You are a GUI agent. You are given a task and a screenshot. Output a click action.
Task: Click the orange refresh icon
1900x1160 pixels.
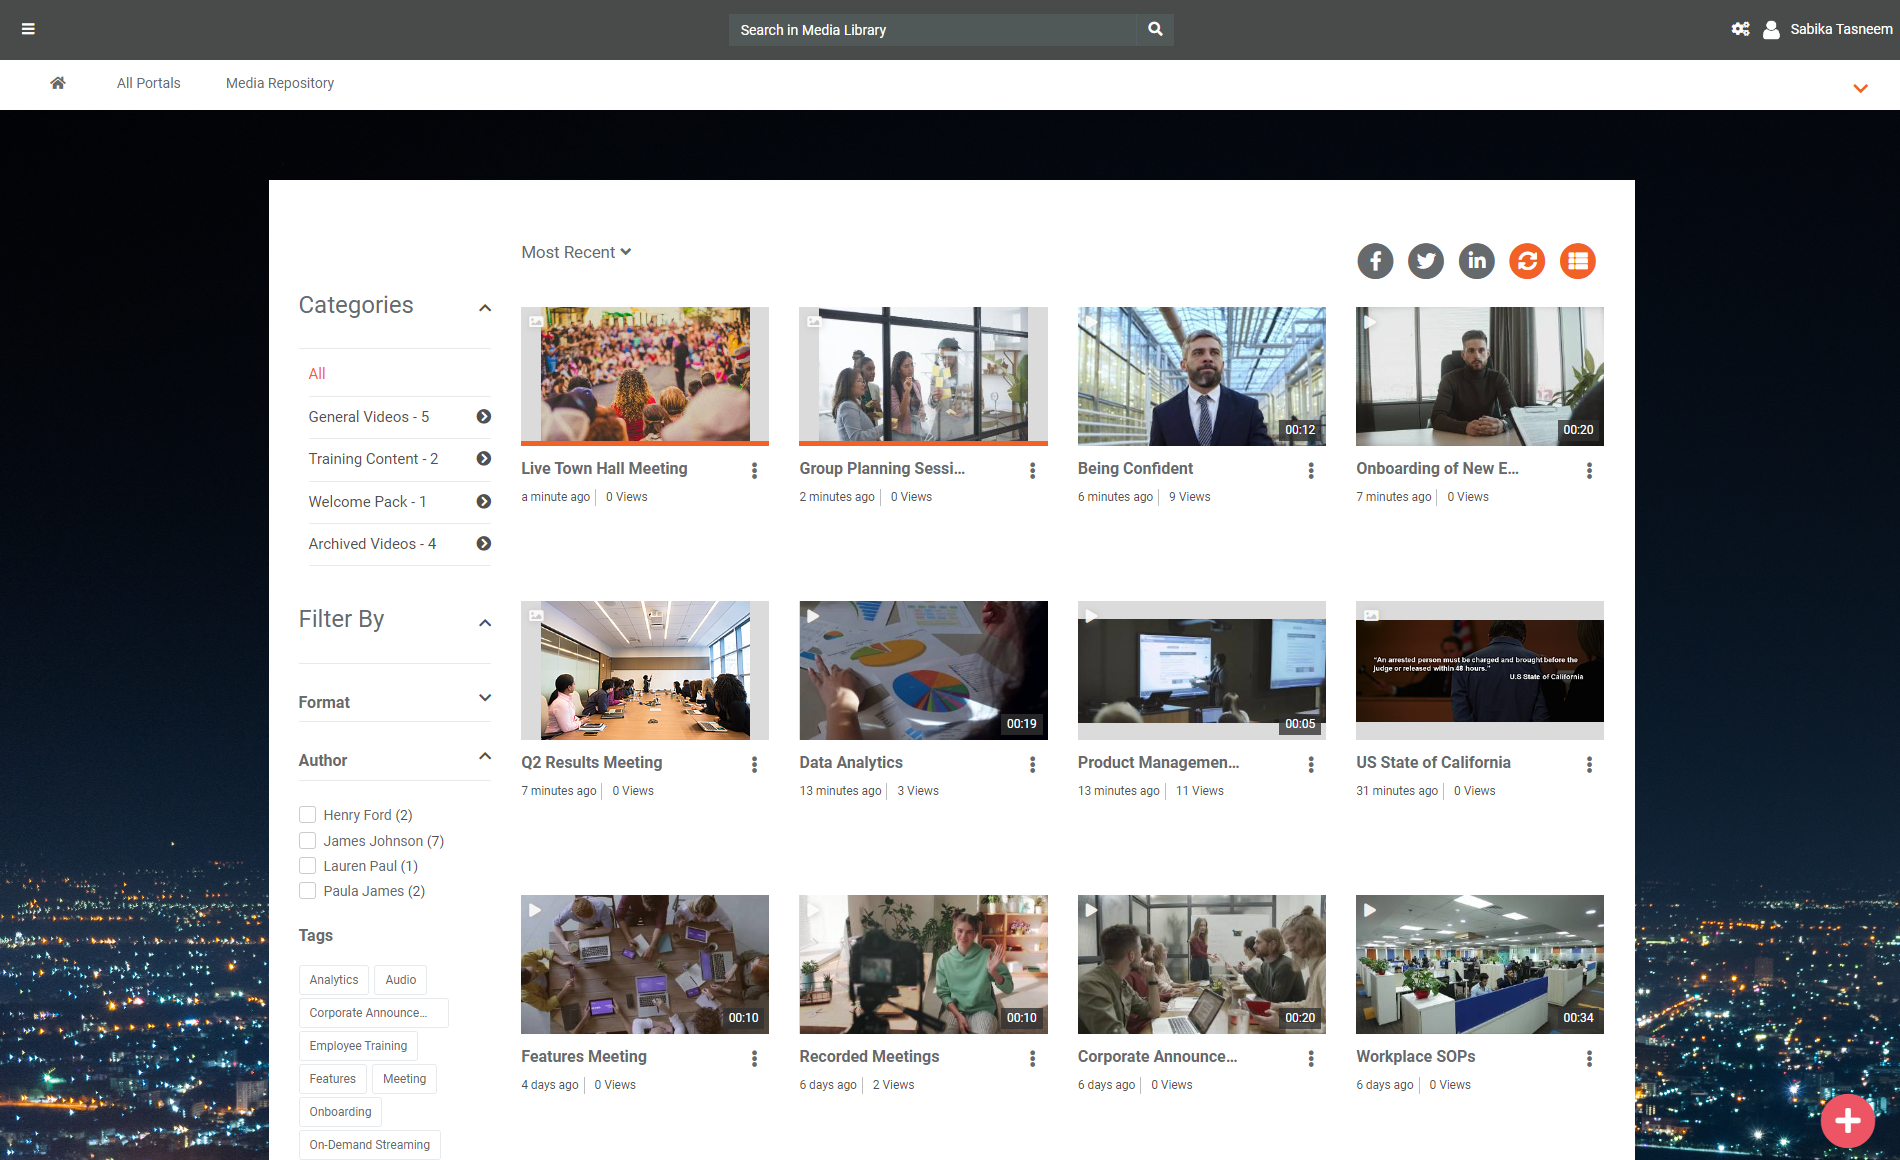tap(1527, 261)
